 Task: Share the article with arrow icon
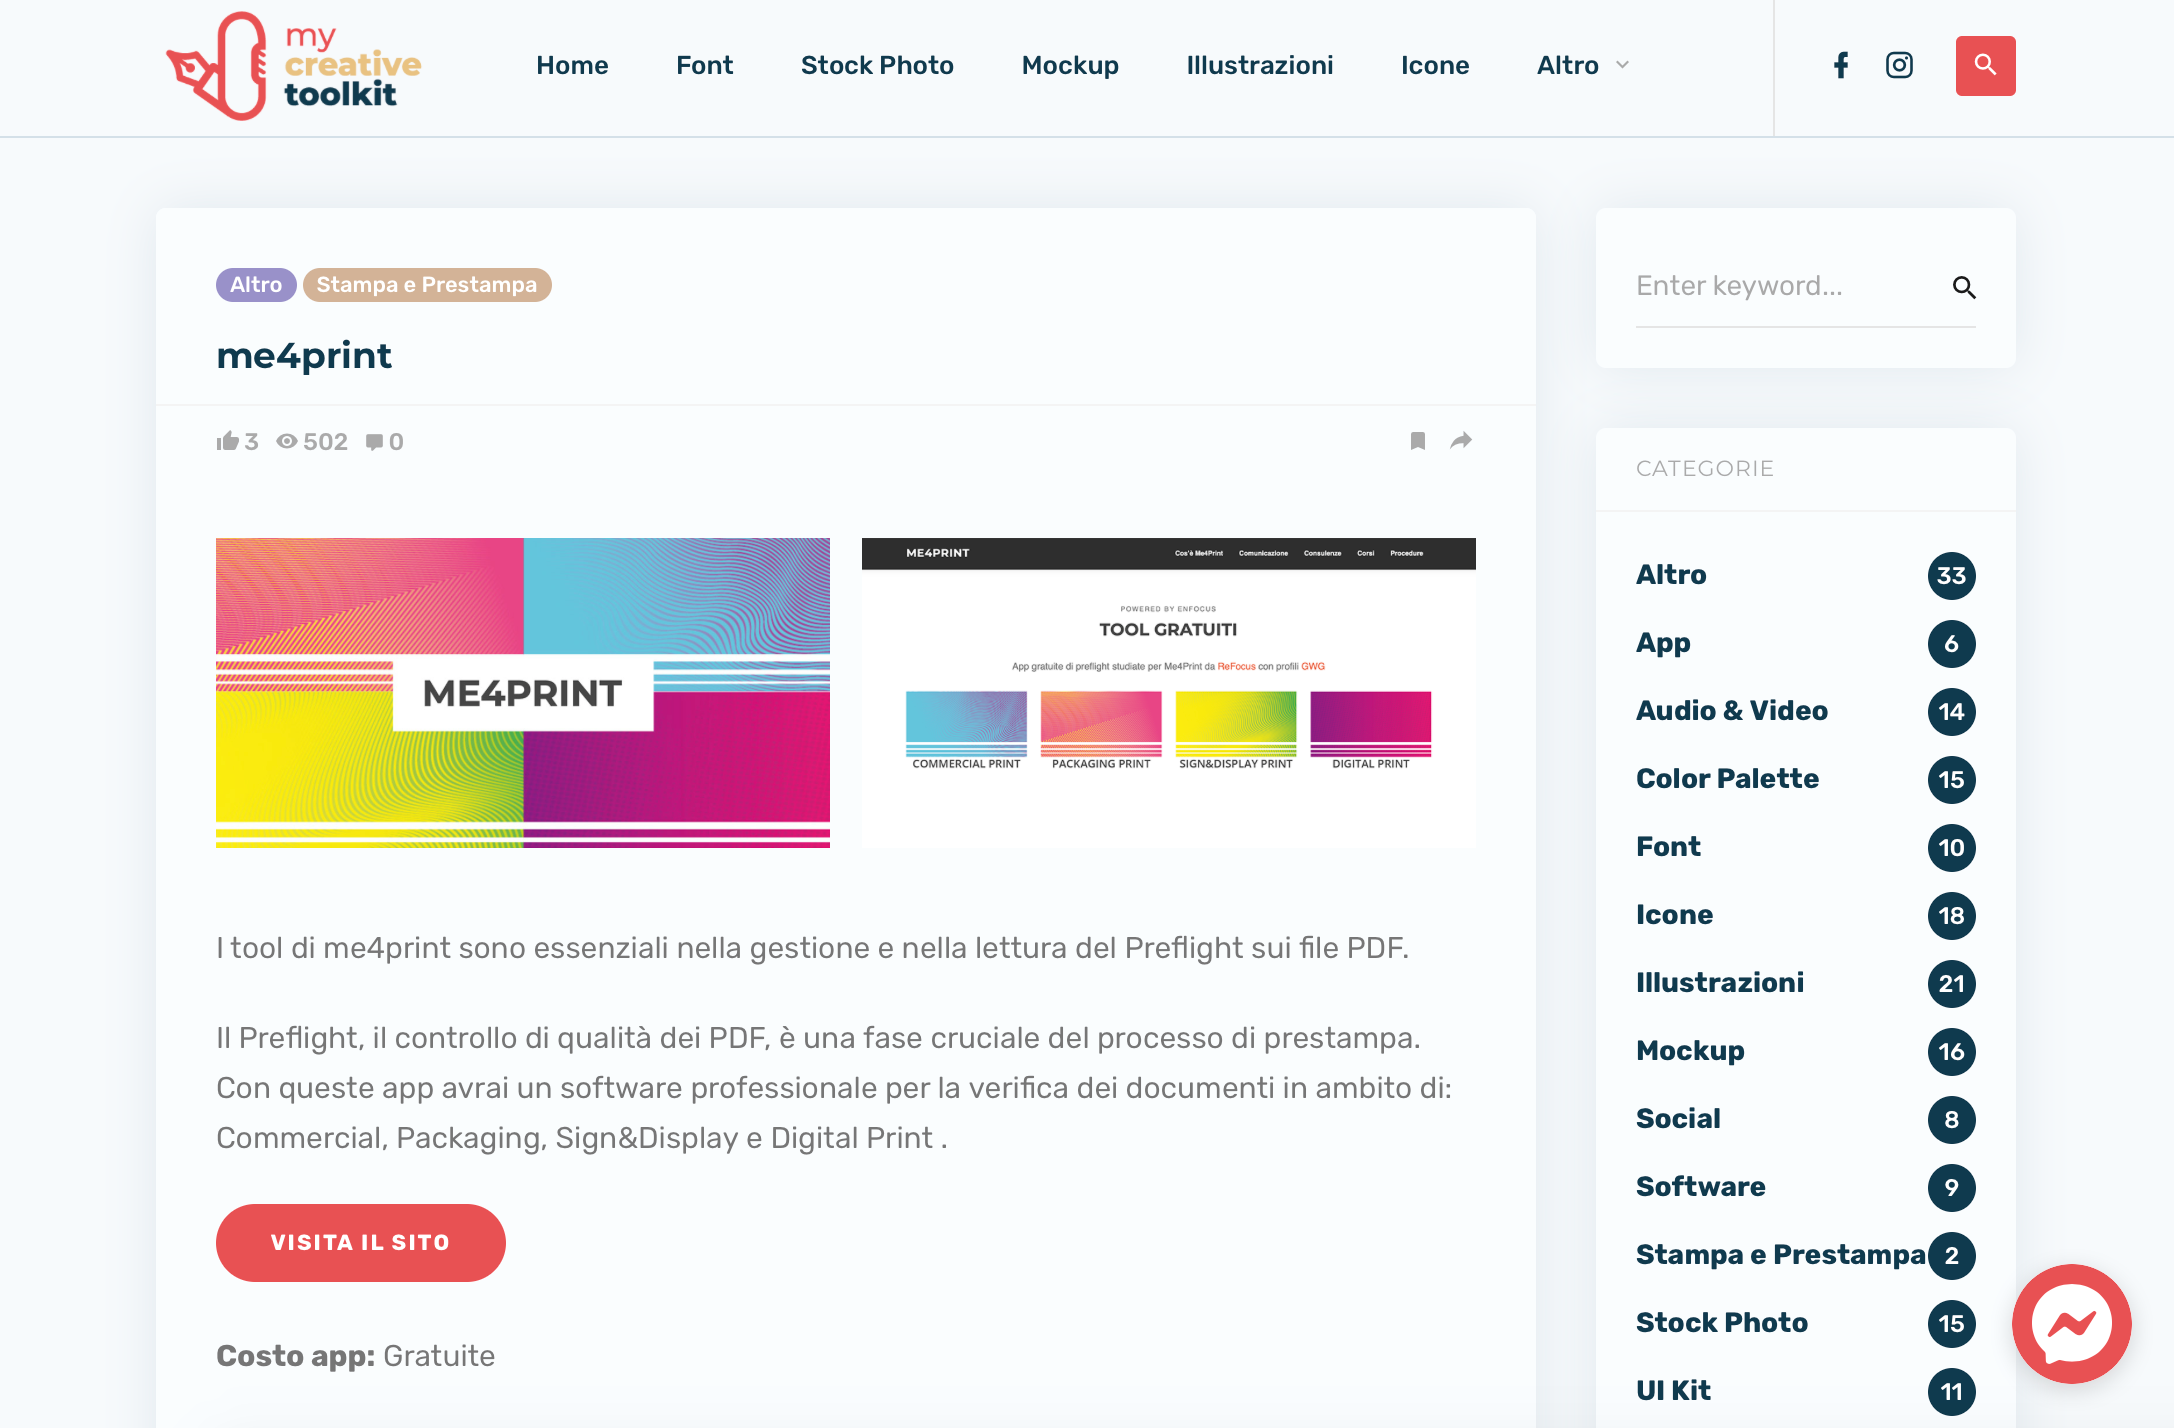(1461, 441)
